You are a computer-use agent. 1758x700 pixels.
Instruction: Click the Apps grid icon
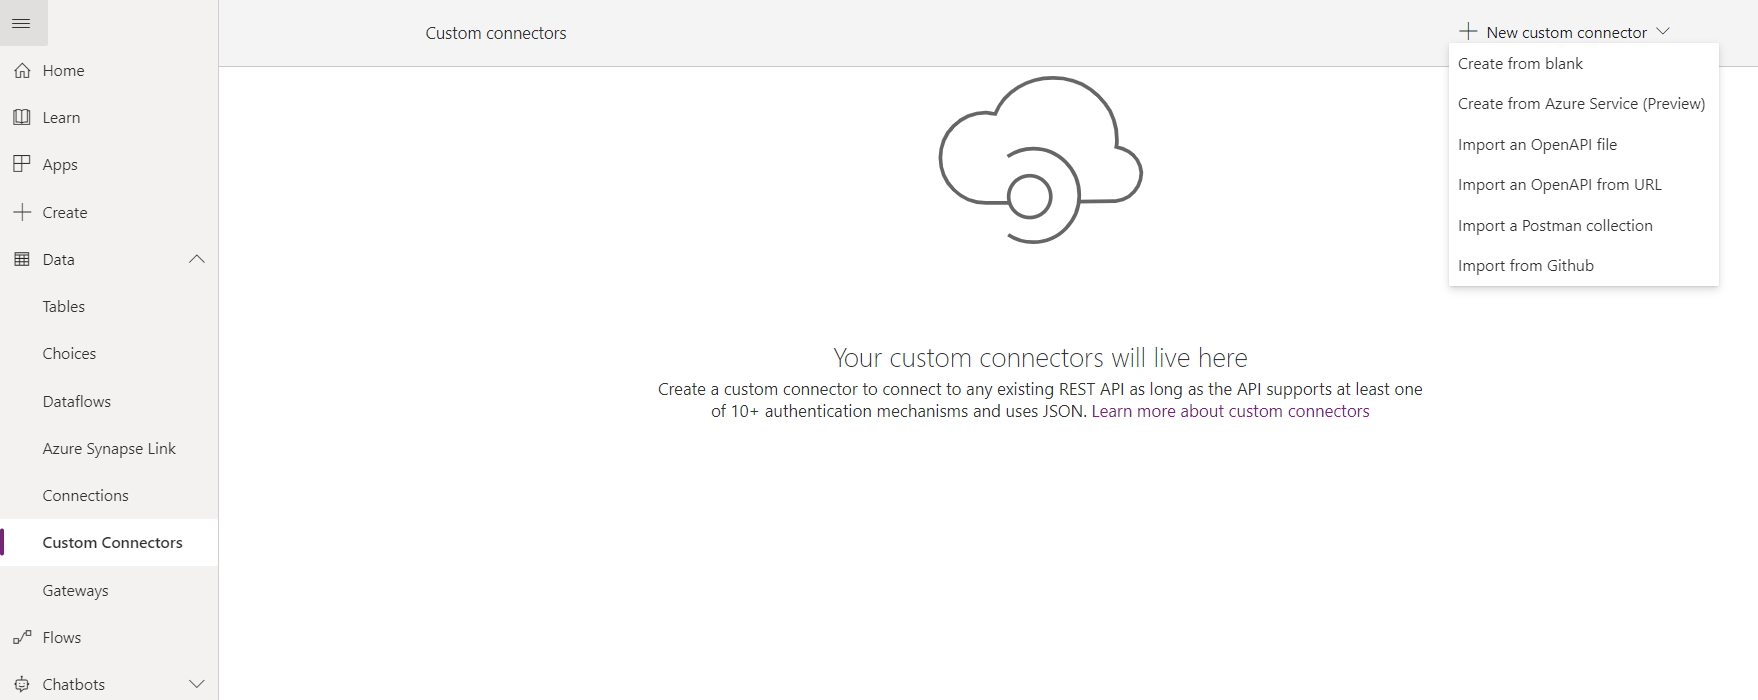pyautogui.click(x=22, y=164)
